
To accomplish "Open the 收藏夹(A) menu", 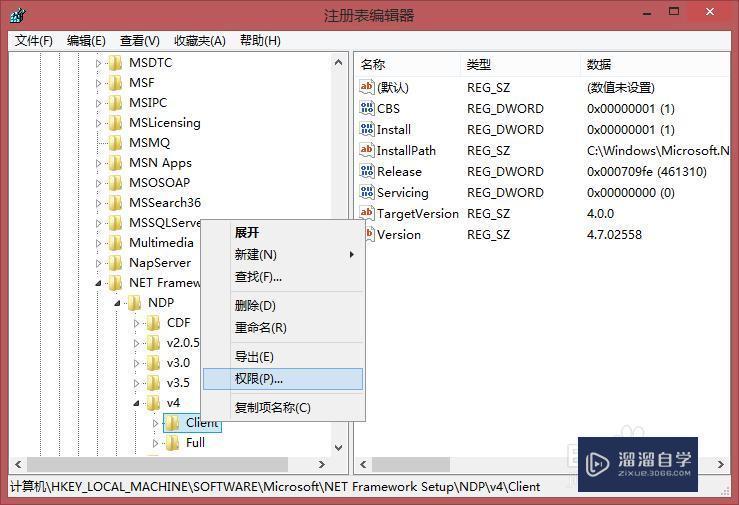I will [x=200, y=41].
